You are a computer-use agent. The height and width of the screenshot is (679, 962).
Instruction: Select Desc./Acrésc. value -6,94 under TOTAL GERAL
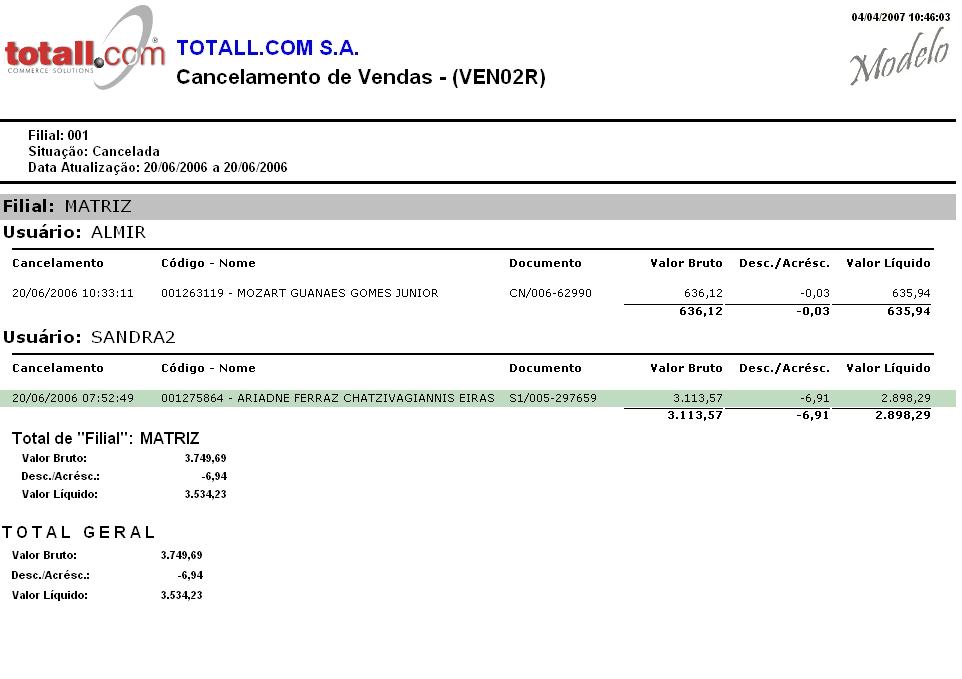click(x=190, y=575)
